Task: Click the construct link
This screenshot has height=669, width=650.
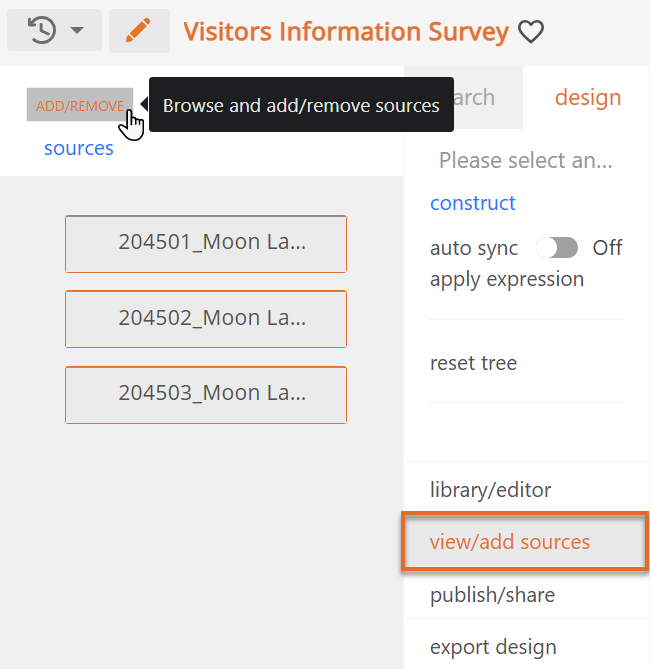Action: (x=473, y=203)
